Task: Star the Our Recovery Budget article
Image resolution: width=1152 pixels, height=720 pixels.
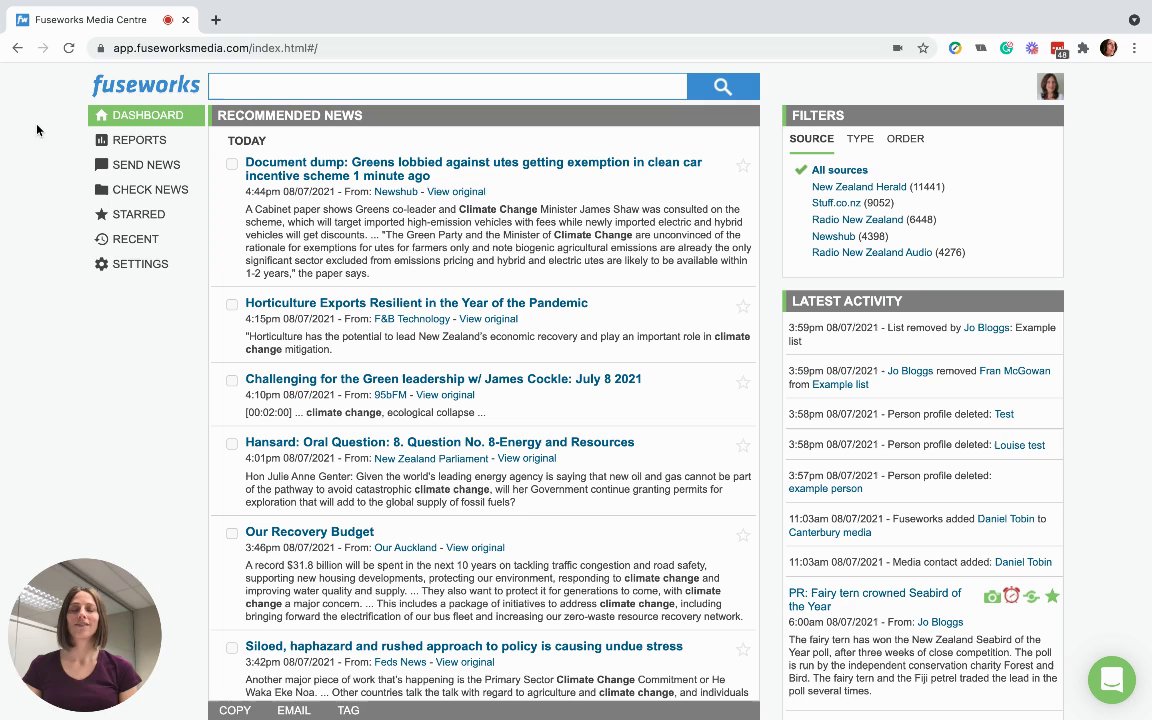Action: [743, 535]
